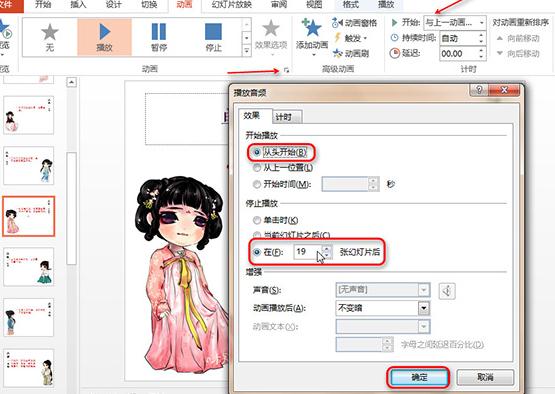Open the 幻灯片放映 ribbon tab
This screenshot has width=555, height=394.
232,5
